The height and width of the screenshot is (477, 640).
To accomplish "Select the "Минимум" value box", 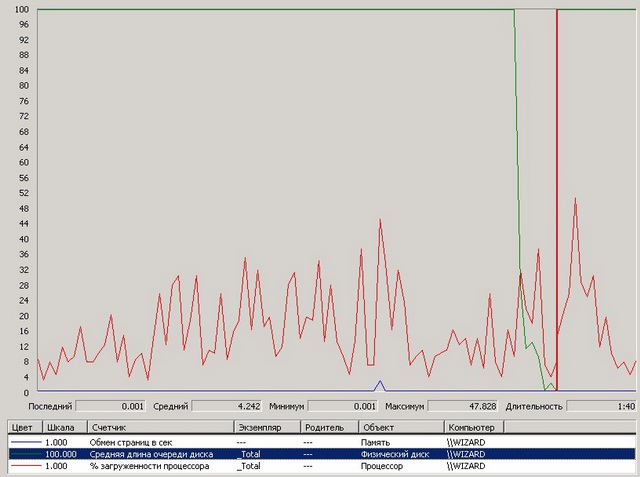I will click(343, 407).
